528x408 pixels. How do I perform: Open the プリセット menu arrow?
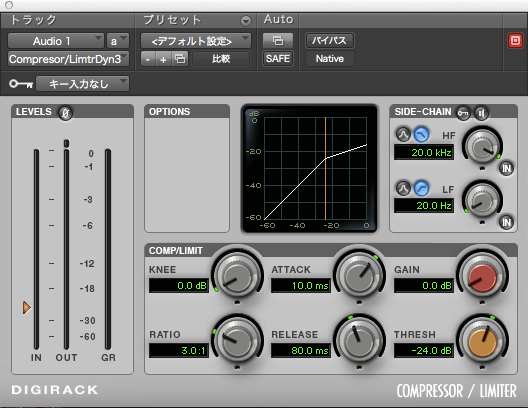(246, 21)
